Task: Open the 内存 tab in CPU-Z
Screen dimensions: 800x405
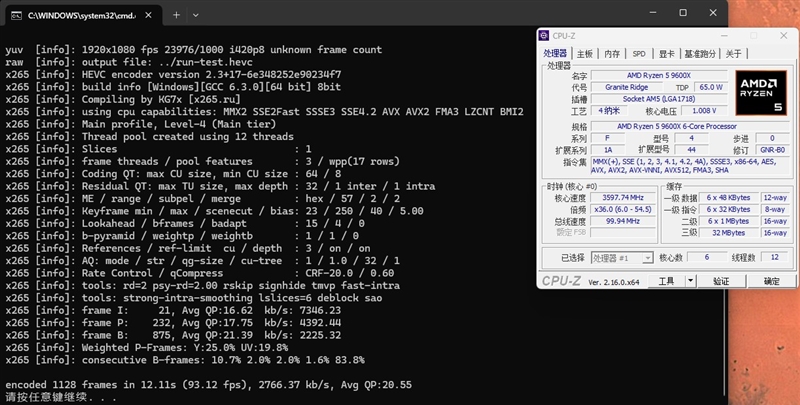Action: [x=610, y=54]
